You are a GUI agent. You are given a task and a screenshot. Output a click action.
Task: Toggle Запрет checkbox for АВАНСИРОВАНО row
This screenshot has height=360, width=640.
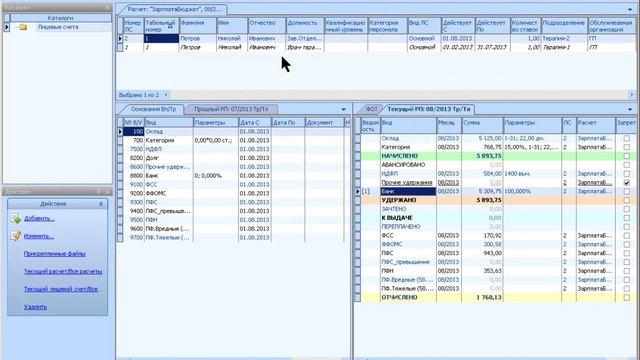[626, 165]
